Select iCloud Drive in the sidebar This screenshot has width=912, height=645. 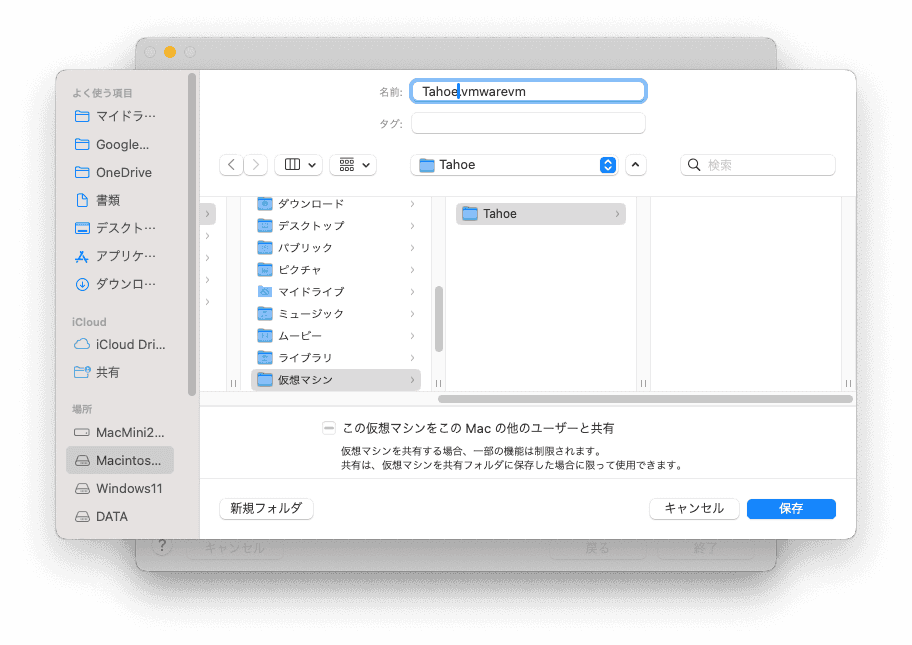(129, 344)
